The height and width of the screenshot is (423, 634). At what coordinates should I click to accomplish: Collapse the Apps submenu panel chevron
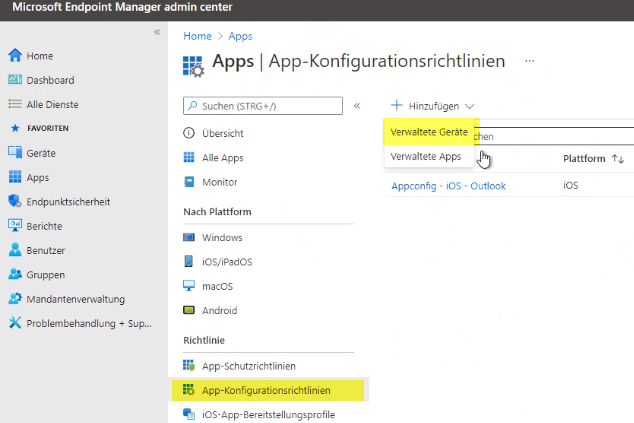(357, 105)
